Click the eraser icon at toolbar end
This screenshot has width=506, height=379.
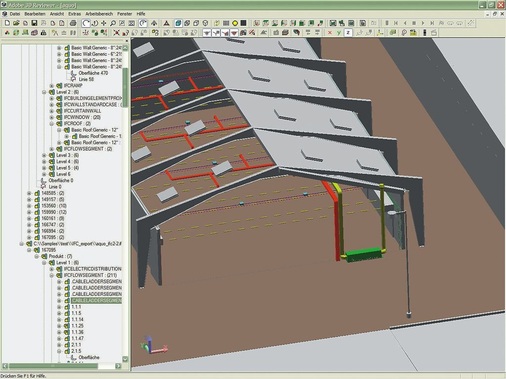(471, 23)
